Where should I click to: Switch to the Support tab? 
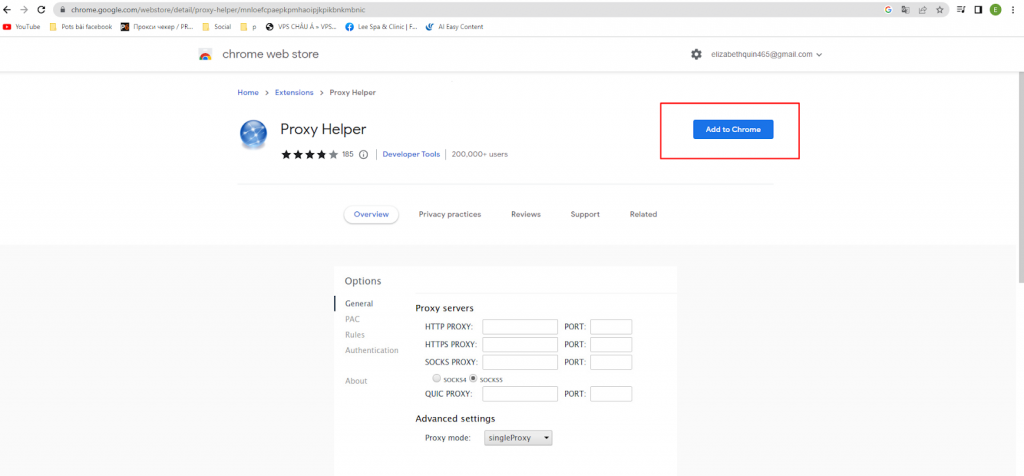tap(585, 214)
